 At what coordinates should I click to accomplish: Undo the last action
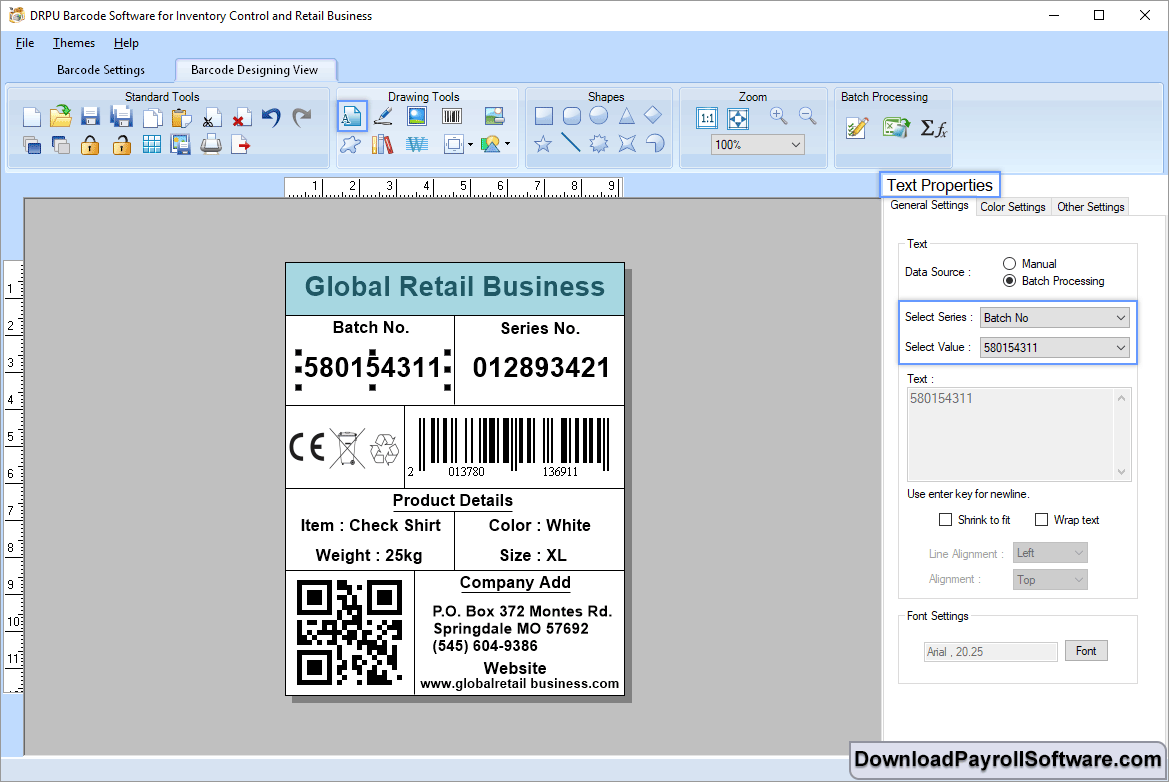pyautogui.click(x=271, y=117)
